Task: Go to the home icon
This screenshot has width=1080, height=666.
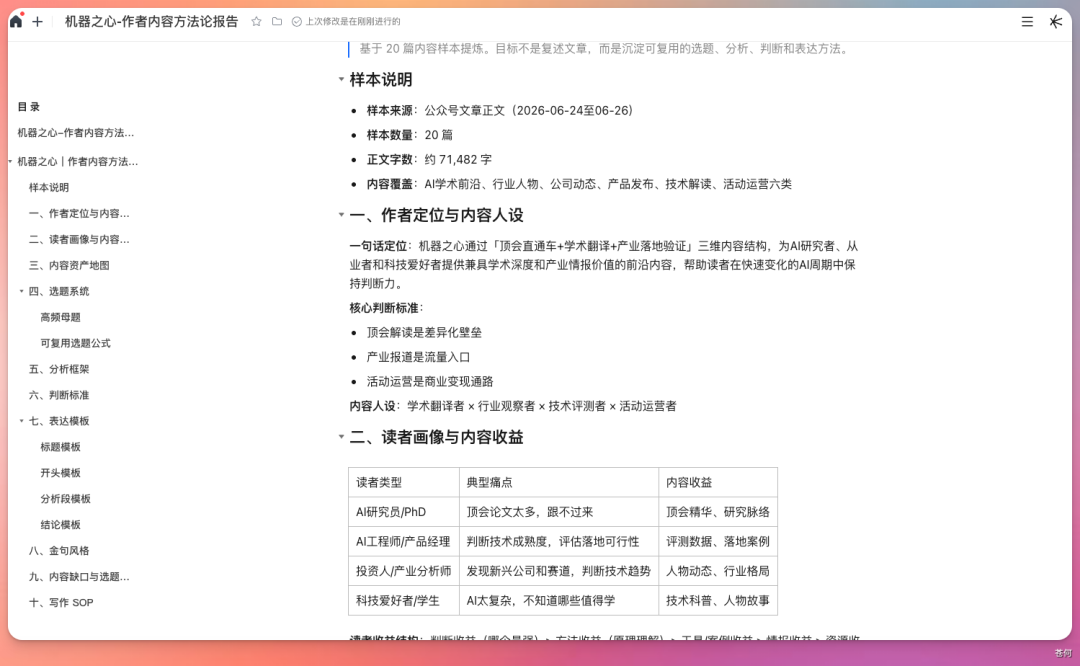Action: pos(16,21)
